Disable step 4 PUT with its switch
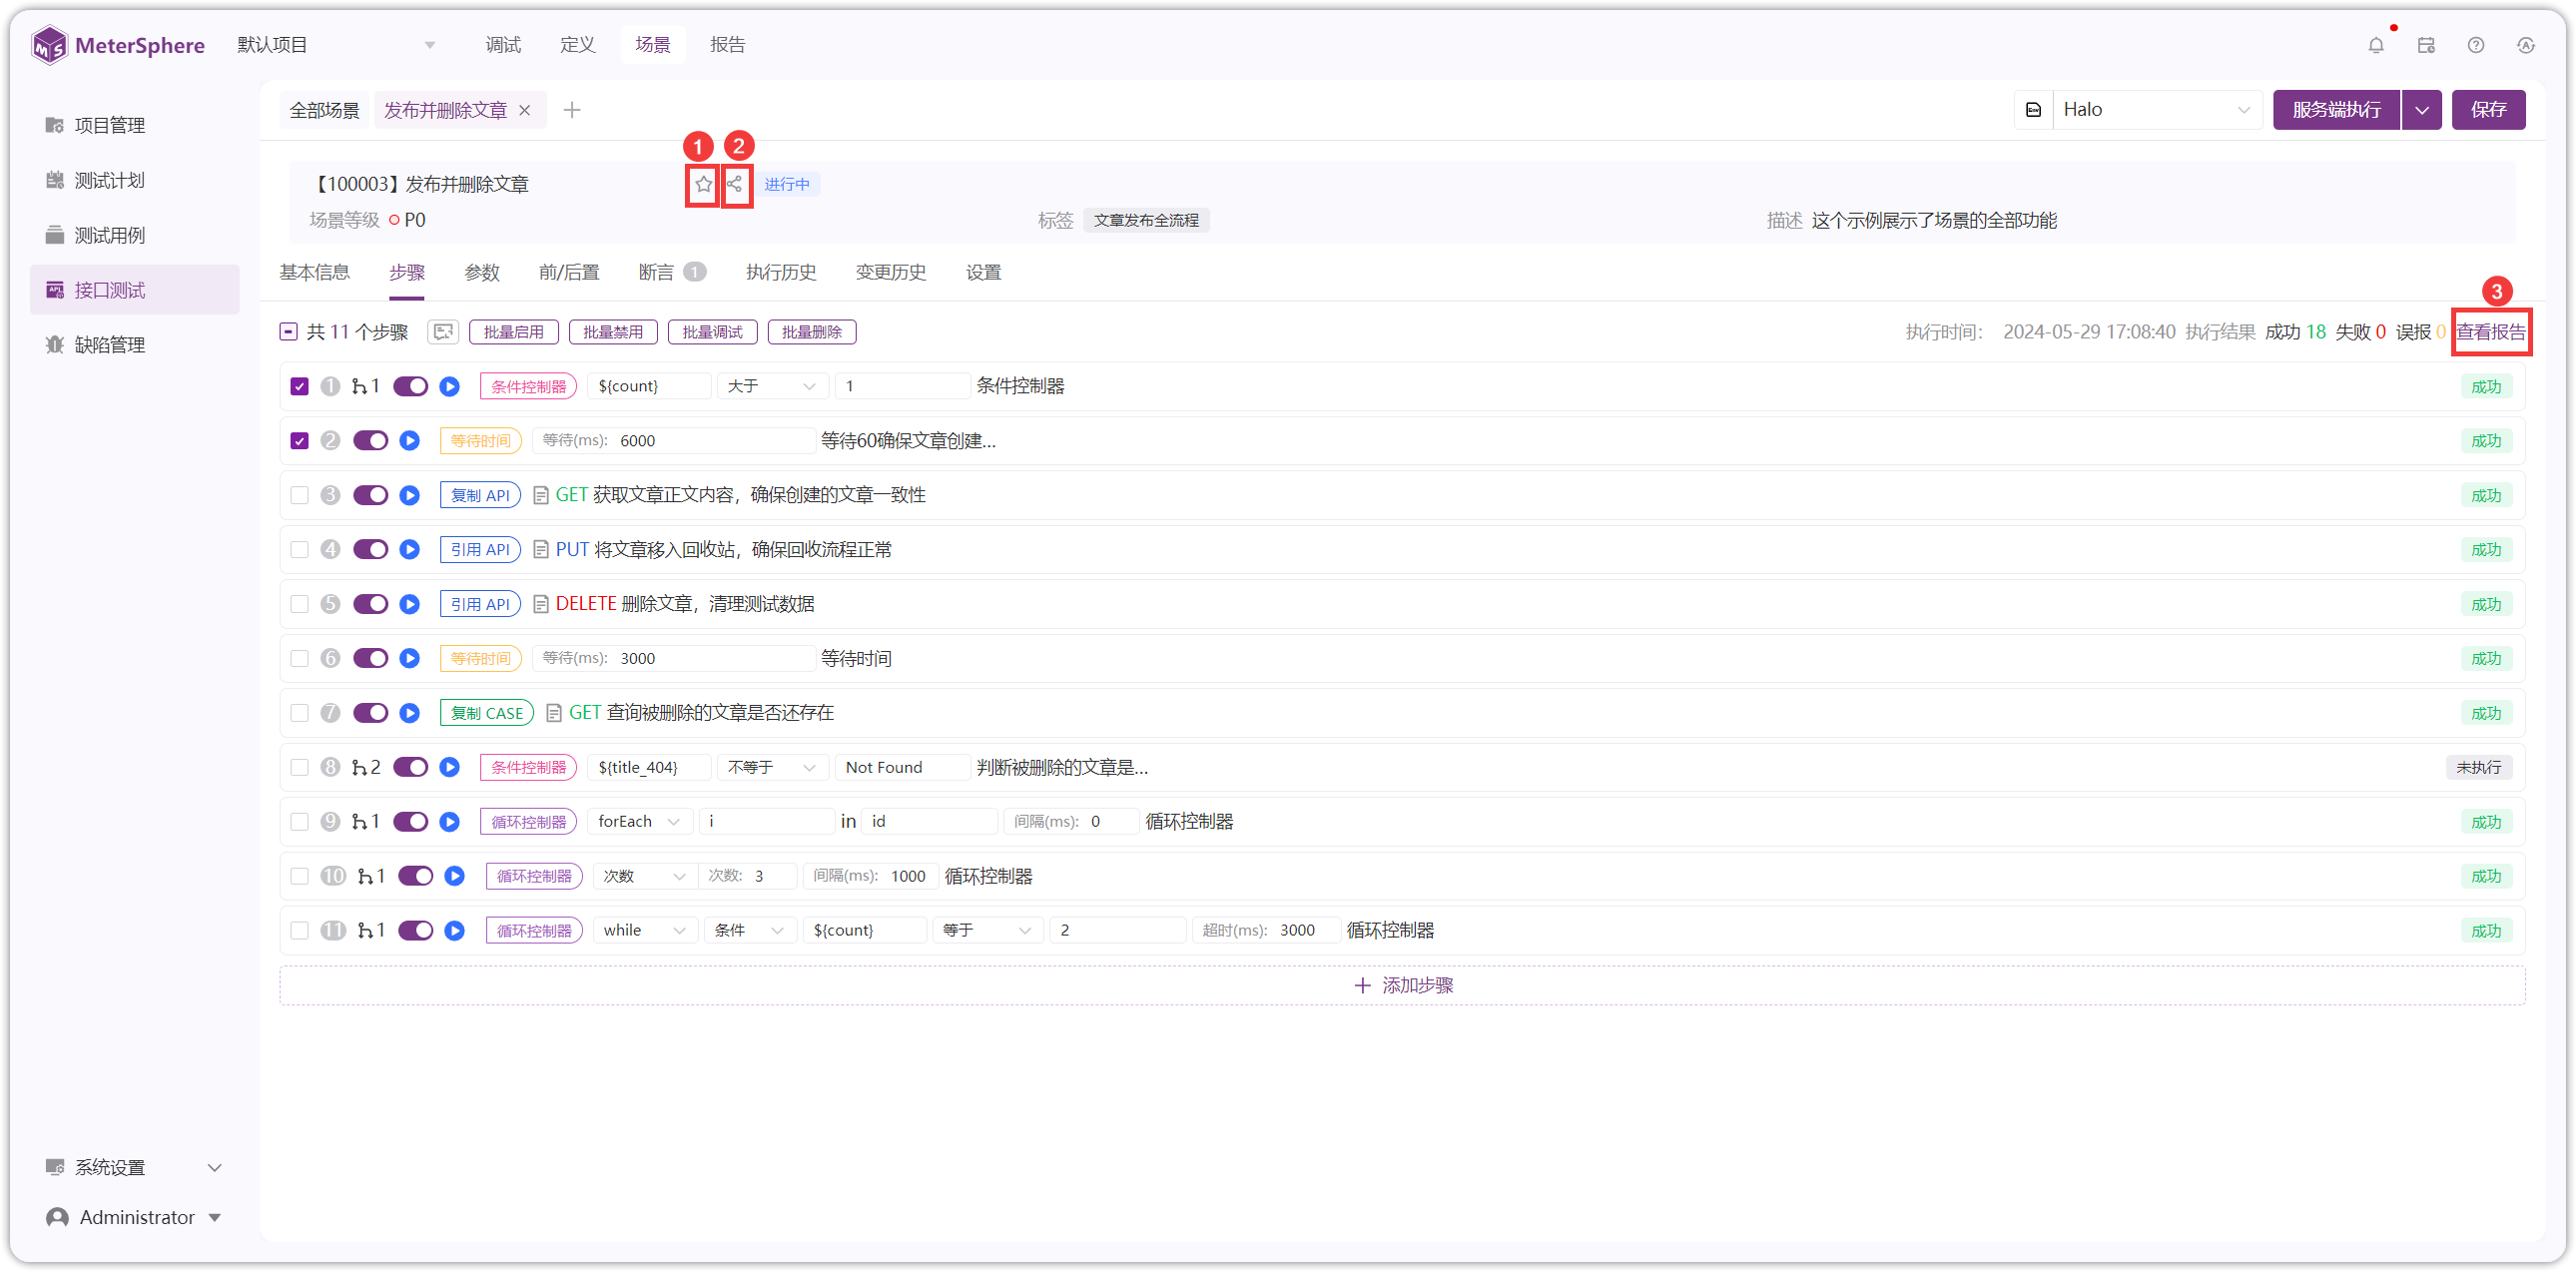This screenshot has width=2576, height=1272. pyautogui.click(x=370, y=549)
